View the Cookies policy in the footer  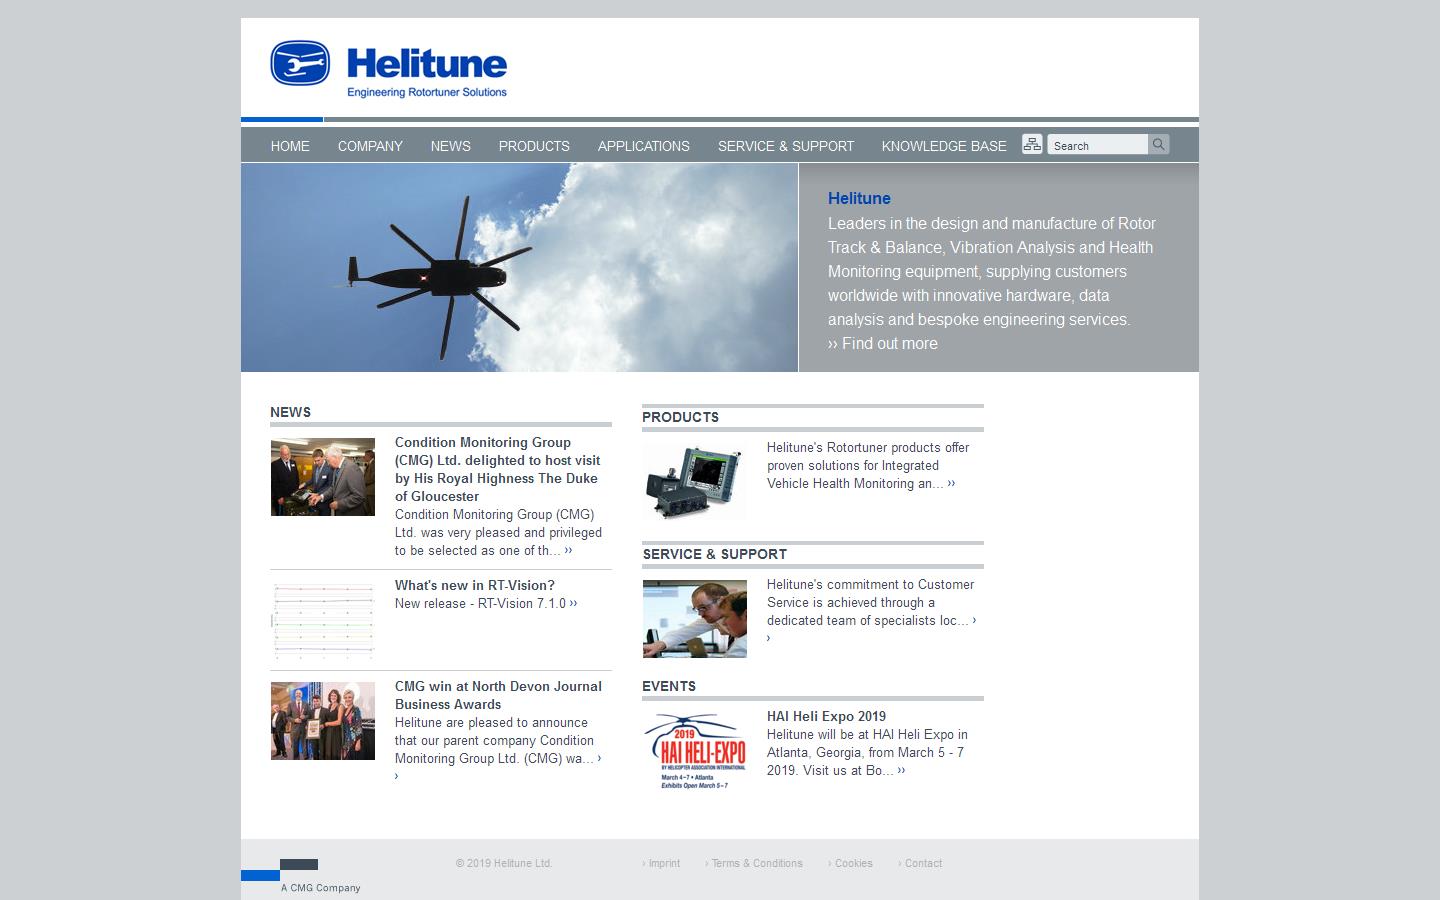tap(854, 863)
